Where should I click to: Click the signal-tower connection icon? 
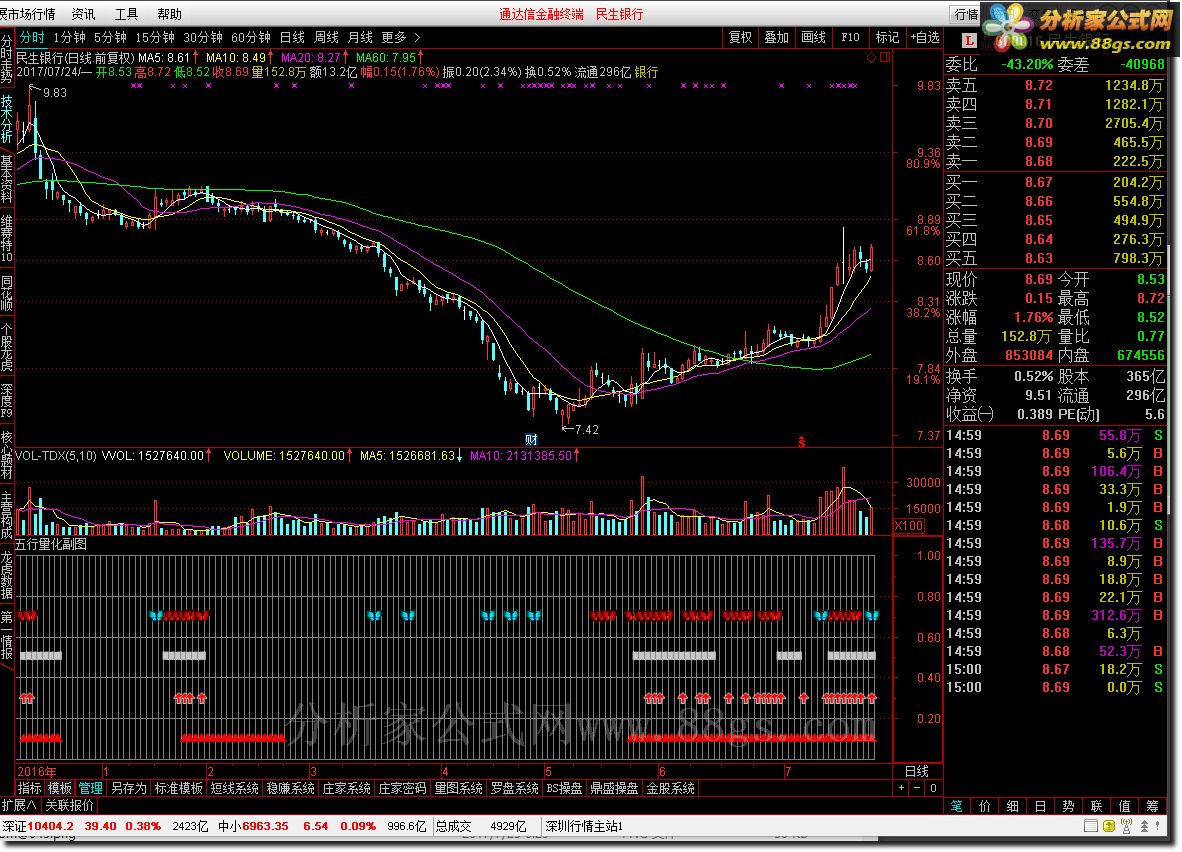1126,826
